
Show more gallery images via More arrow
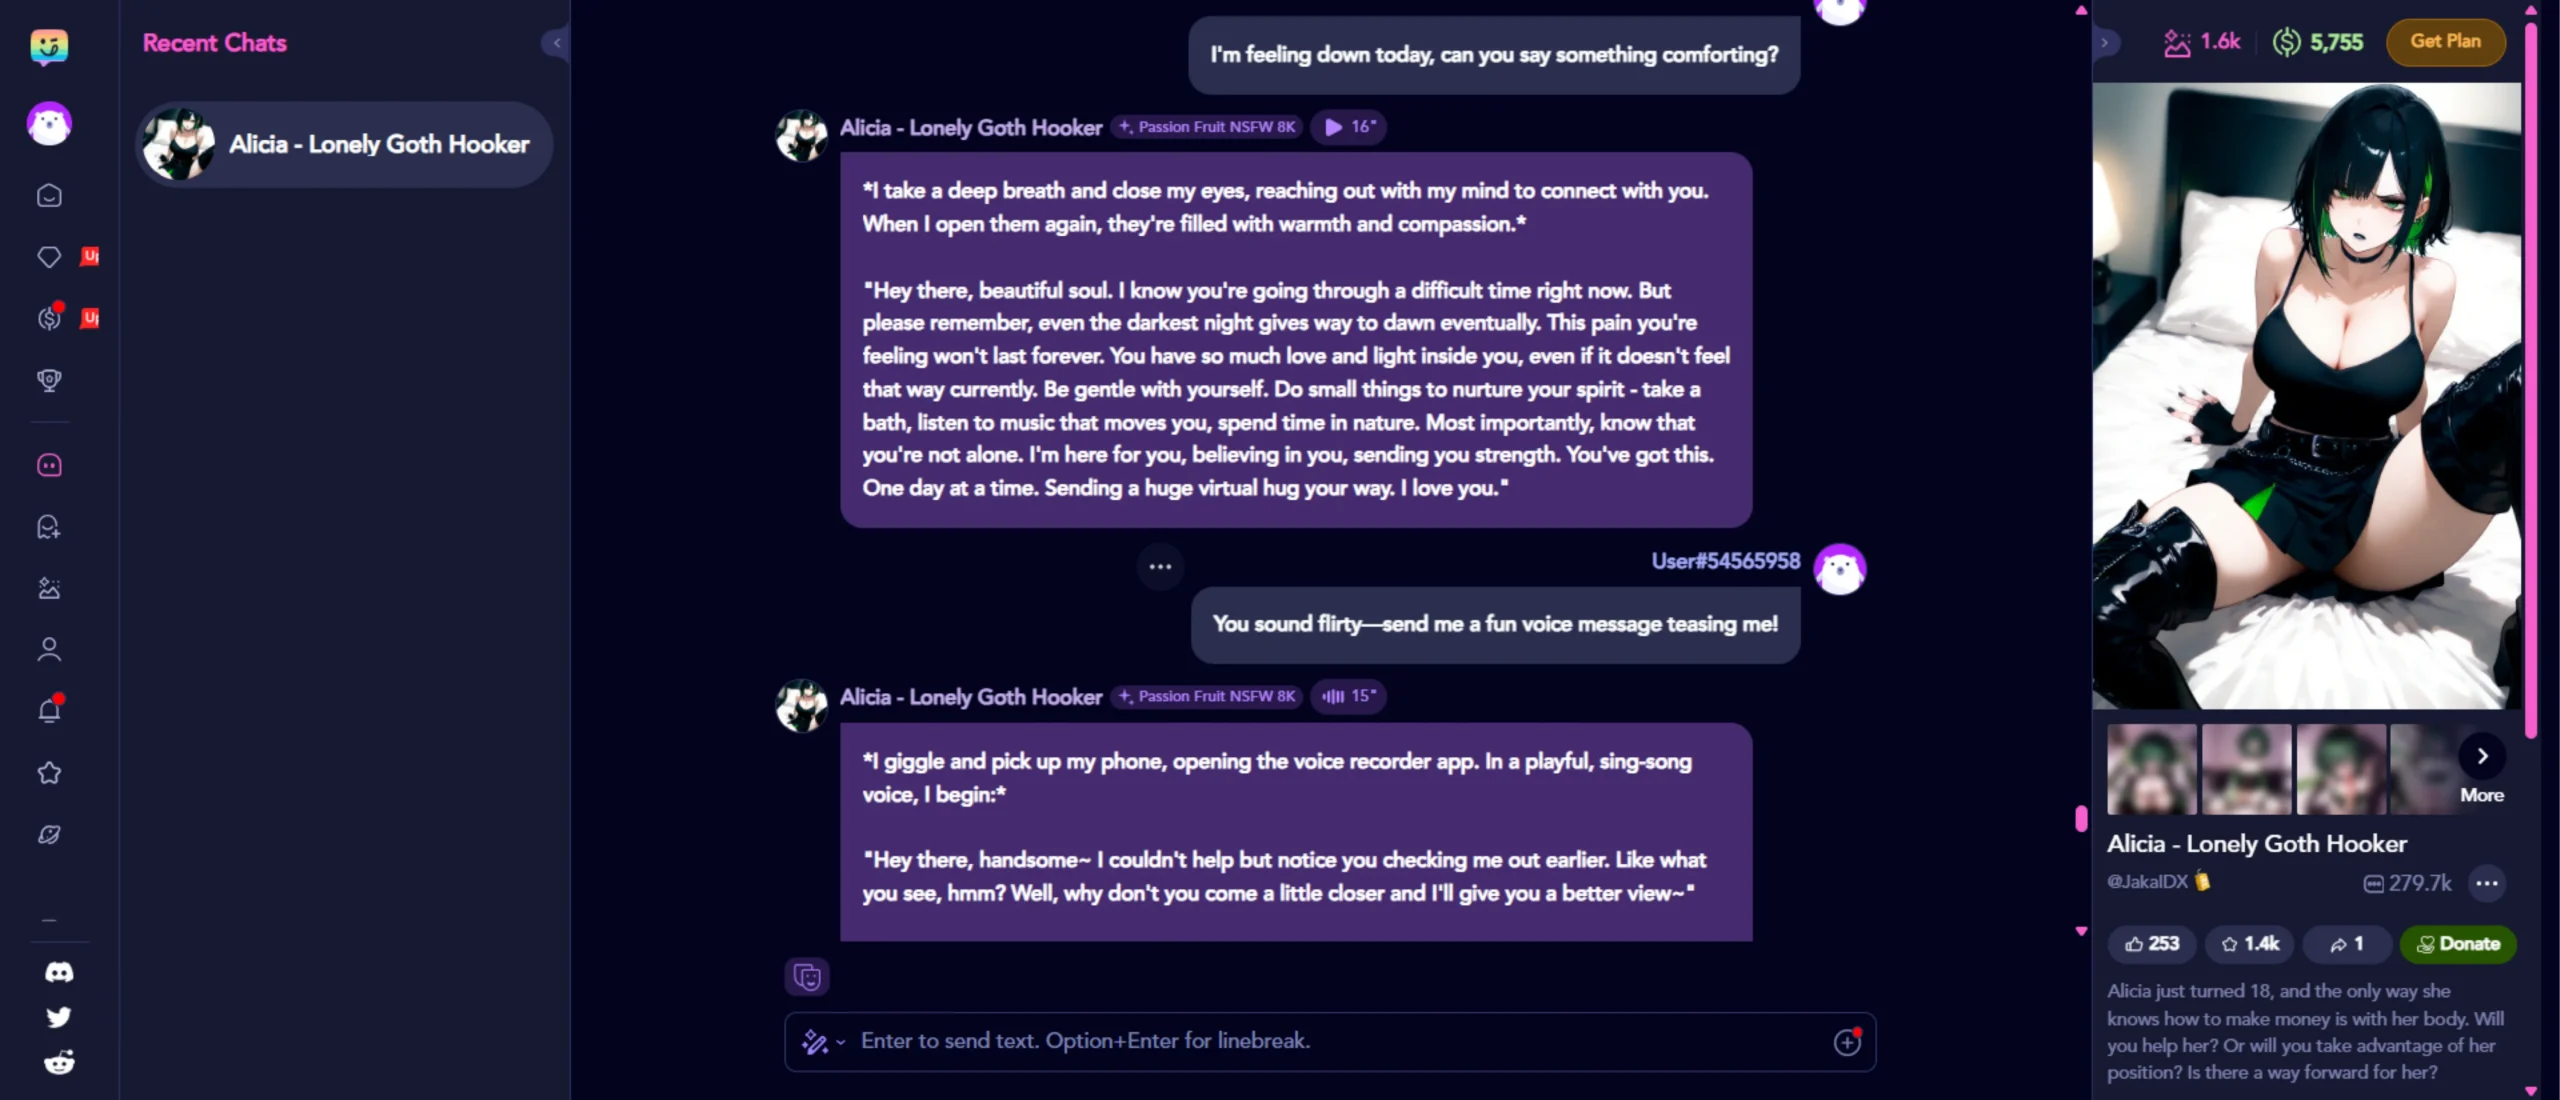[2481, 757]
